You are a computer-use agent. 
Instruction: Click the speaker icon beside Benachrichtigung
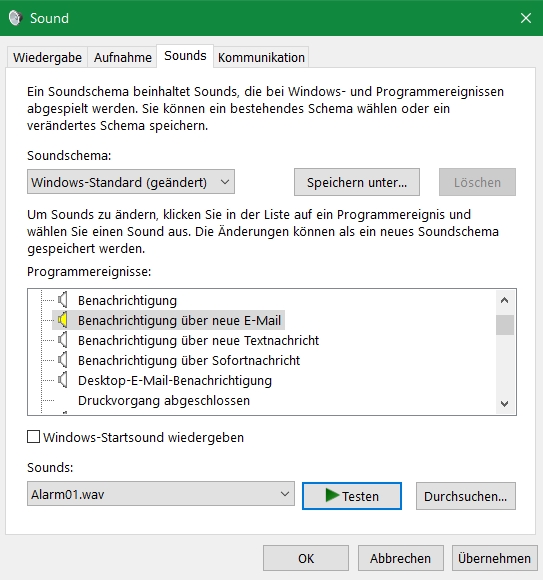(63, 300)
